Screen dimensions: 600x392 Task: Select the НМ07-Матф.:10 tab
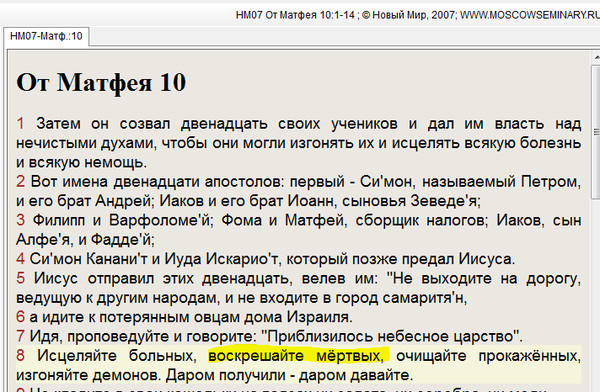point(46,36)
